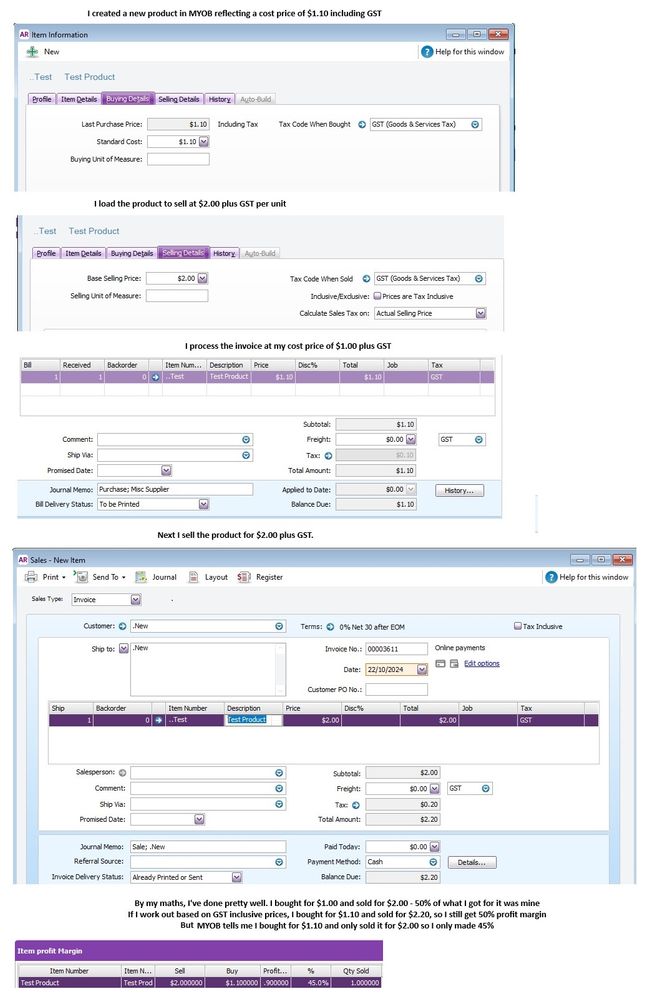The image size is (645, 999).
Task: Click the Print icon in Sales toolbar
Action: tap(30, 577)
